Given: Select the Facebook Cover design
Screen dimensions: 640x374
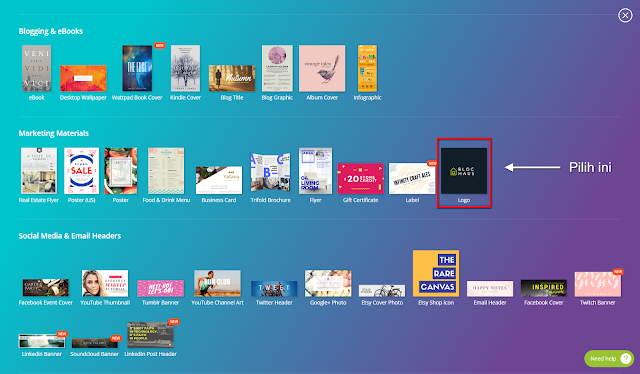Looking at the screenshot, I should (x=544, y=288).
